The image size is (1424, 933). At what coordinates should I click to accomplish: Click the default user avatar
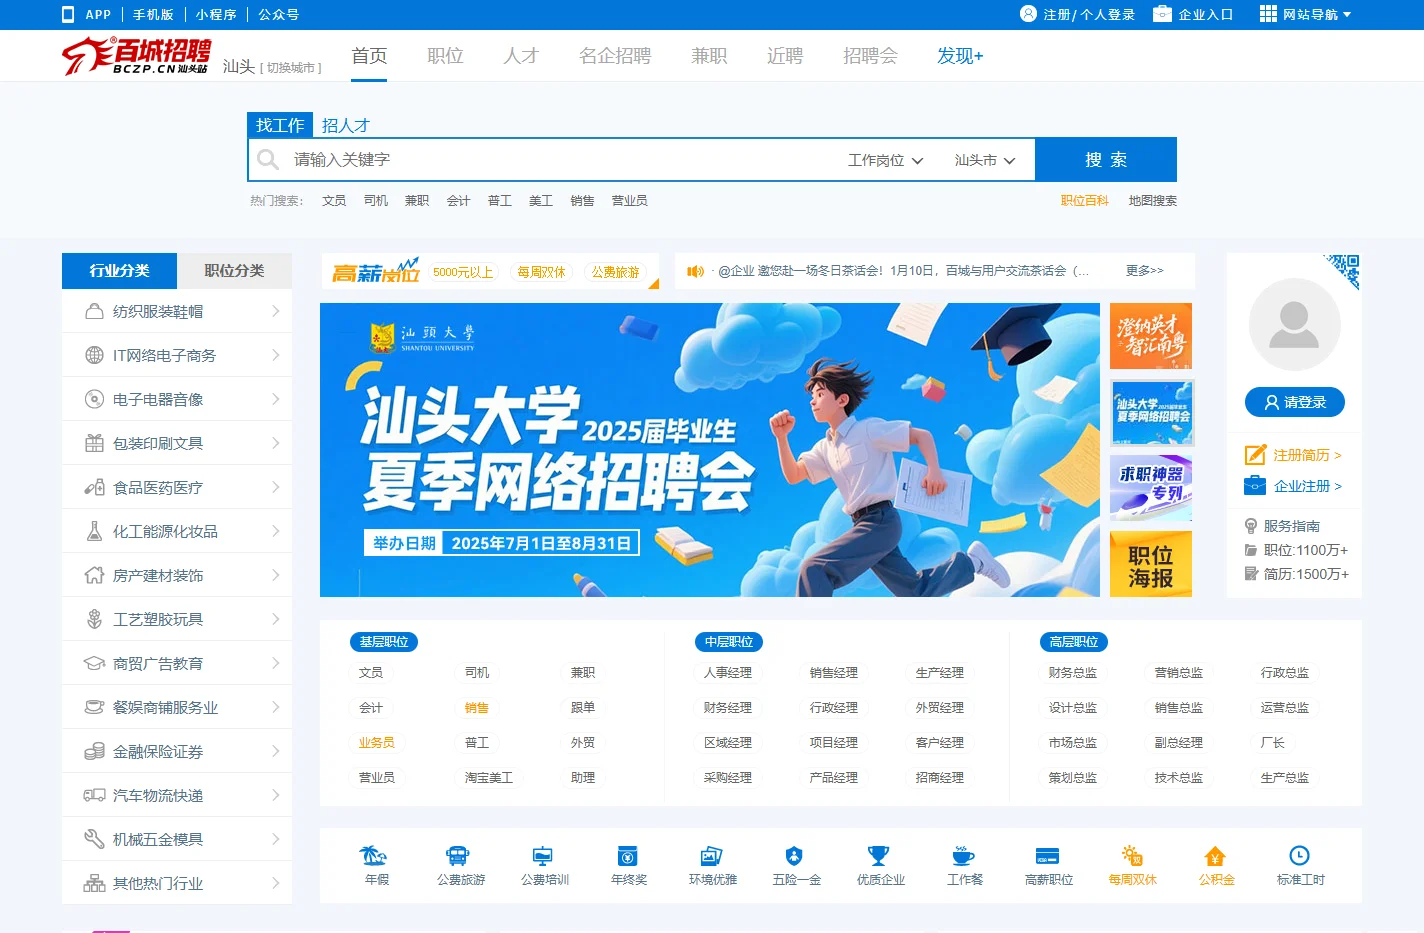[x=1294, y=325]
